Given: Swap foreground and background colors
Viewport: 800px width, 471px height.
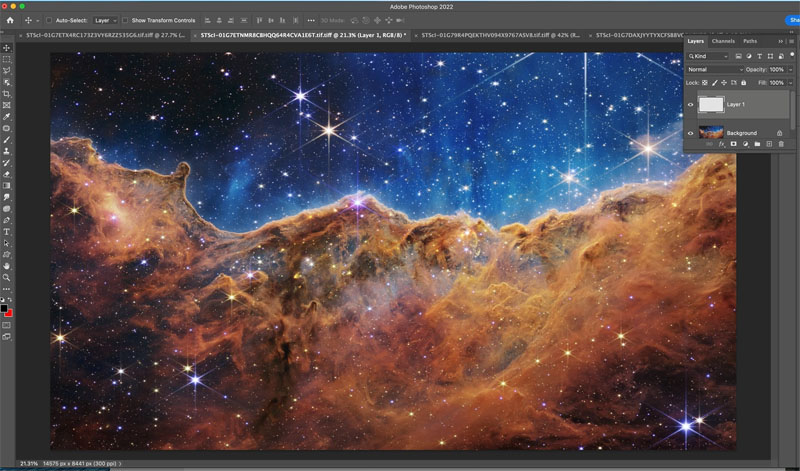Looking at the screenshot, I should [x=10, y=300].
